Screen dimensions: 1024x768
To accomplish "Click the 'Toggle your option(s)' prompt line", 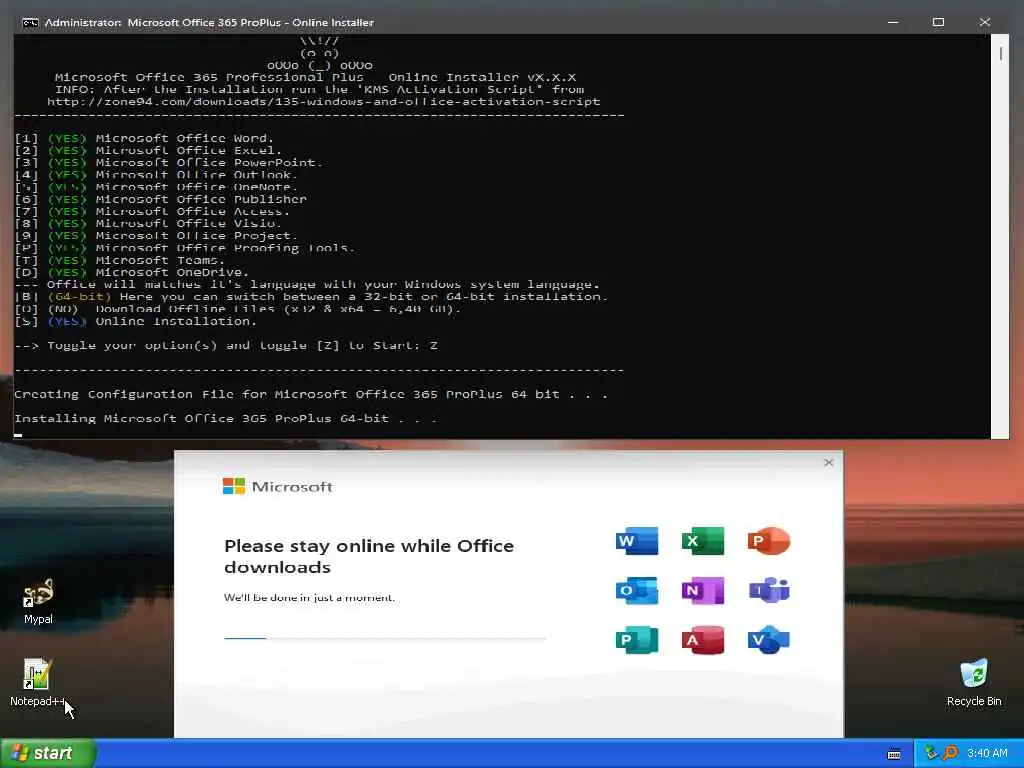I will point(226,345).
